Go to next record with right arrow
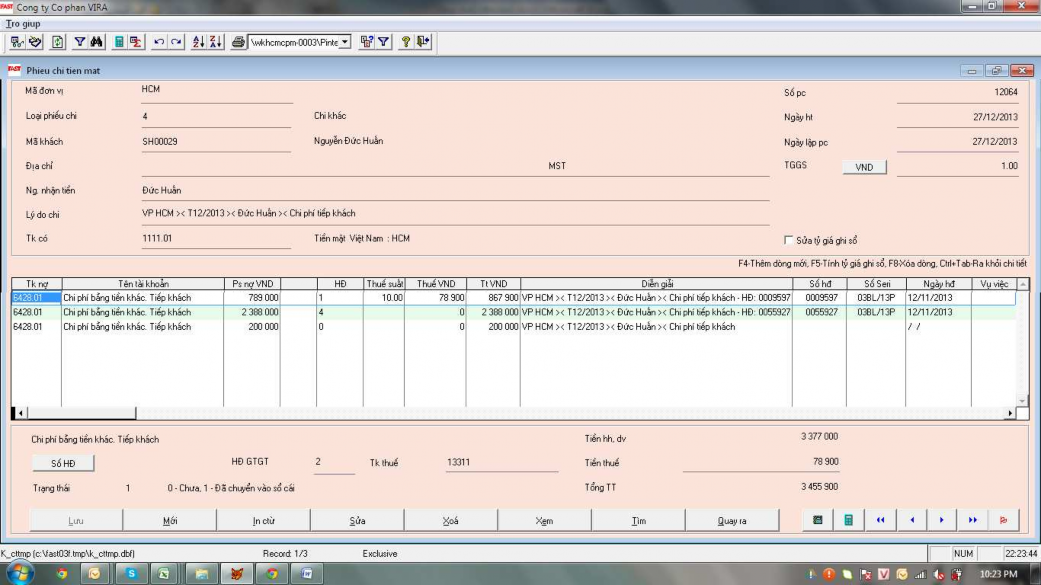 point(941,520)
